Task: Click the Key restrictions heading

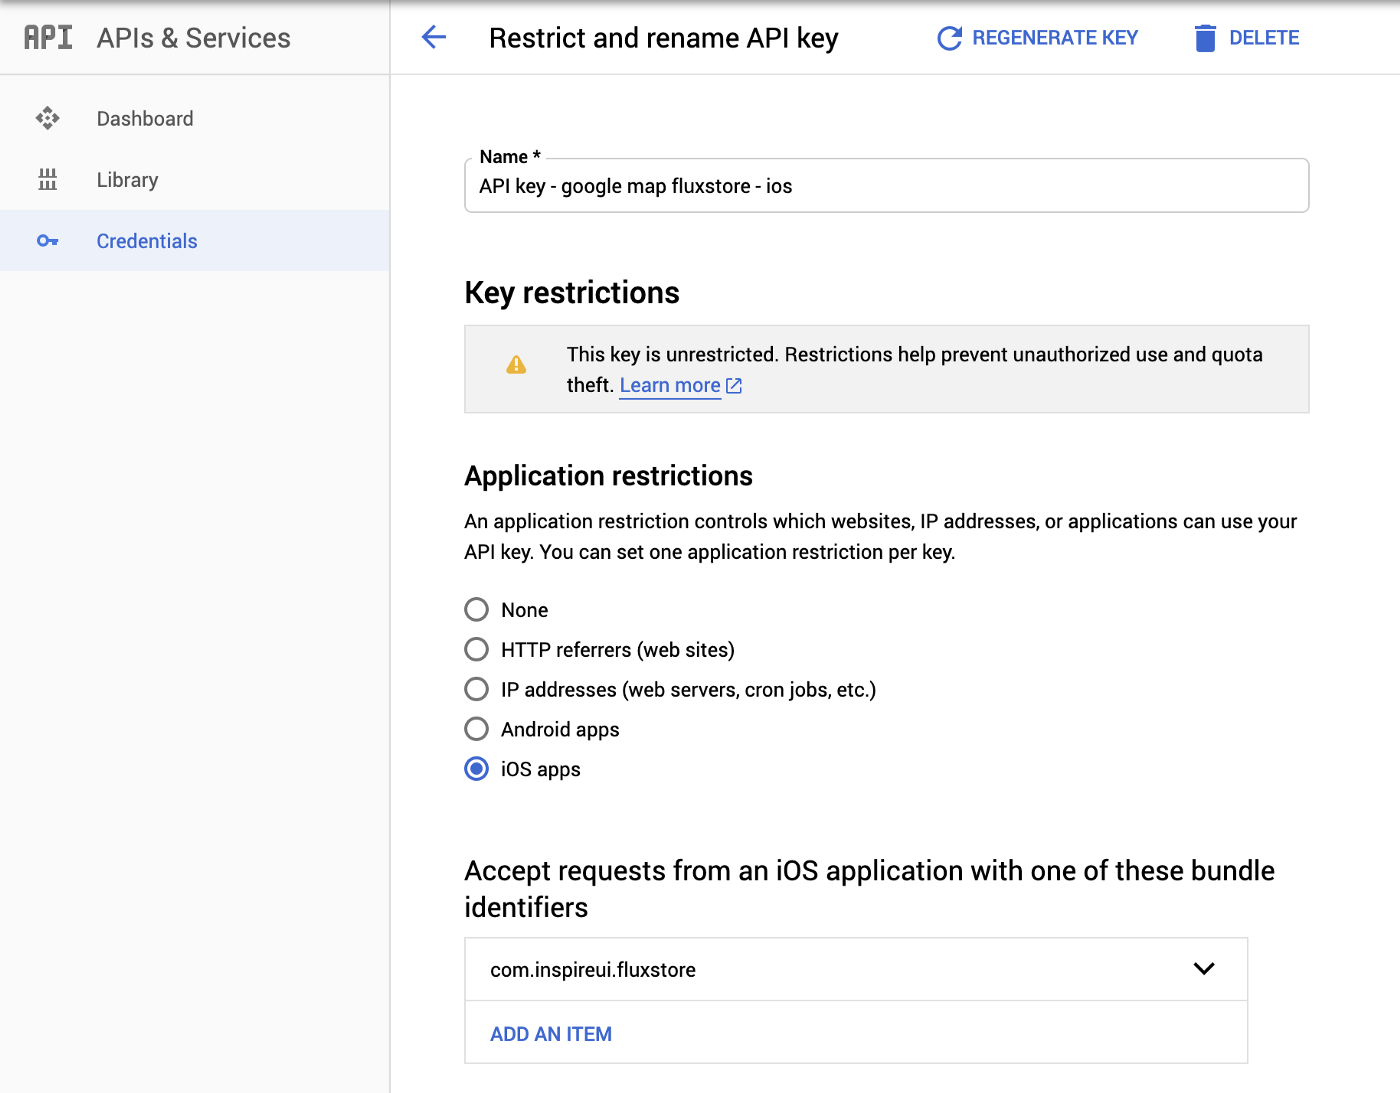Action: point(572,293)
